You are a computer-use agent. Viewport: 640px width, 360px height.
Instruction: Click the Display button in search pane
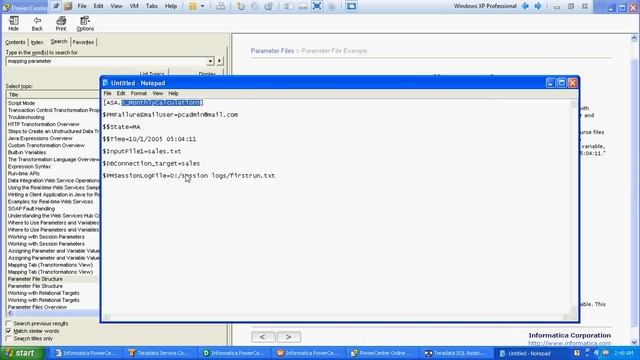coord(207,74)
